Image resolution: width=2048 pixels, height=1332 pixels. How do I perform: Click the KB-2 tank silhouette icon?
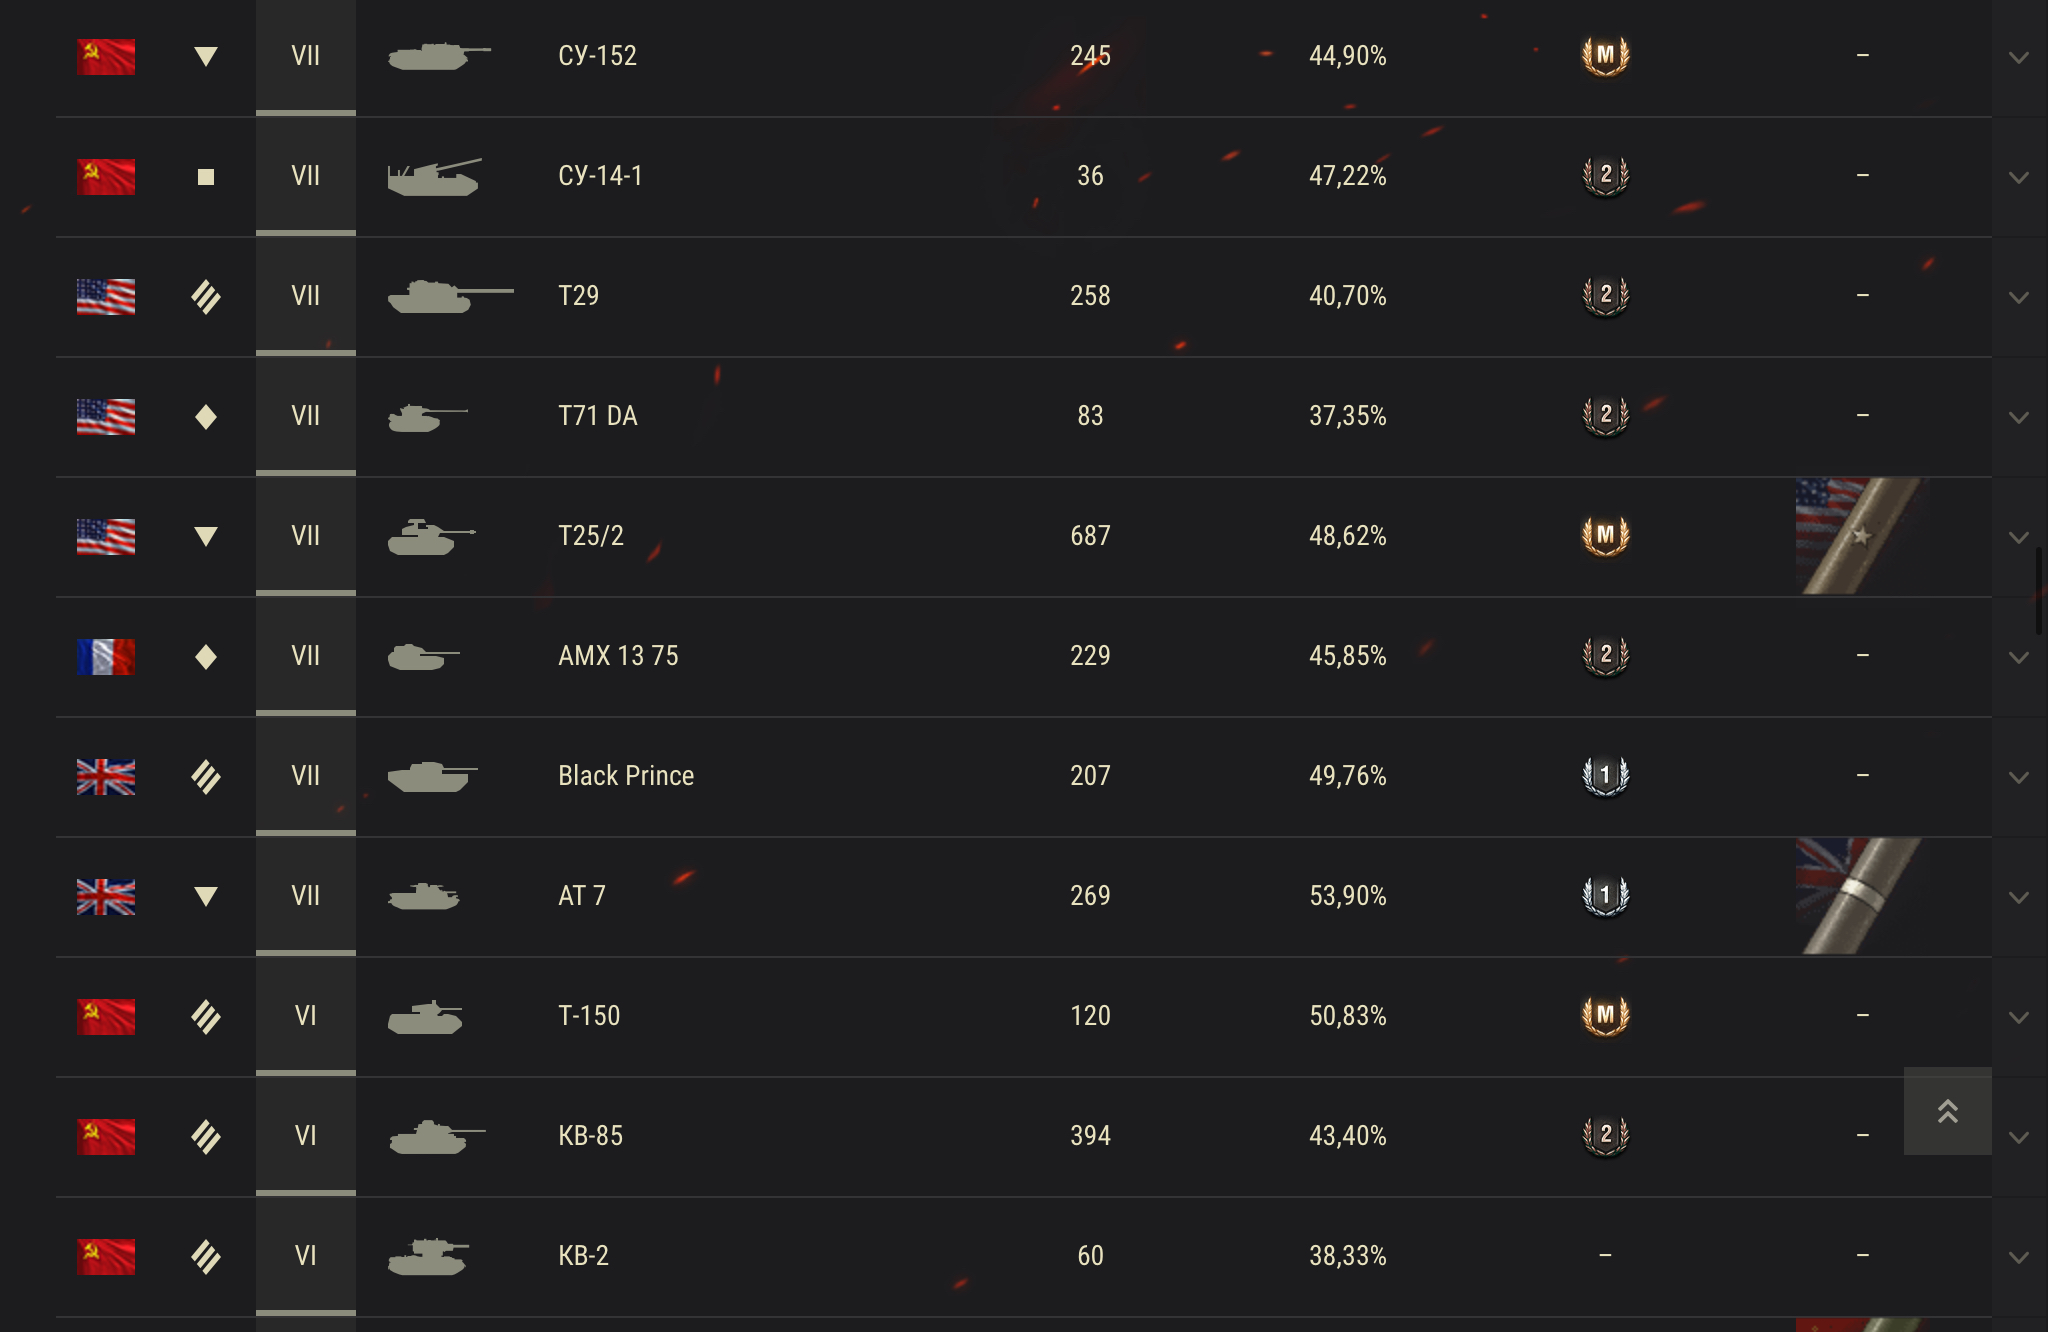tap(428, 1256)
